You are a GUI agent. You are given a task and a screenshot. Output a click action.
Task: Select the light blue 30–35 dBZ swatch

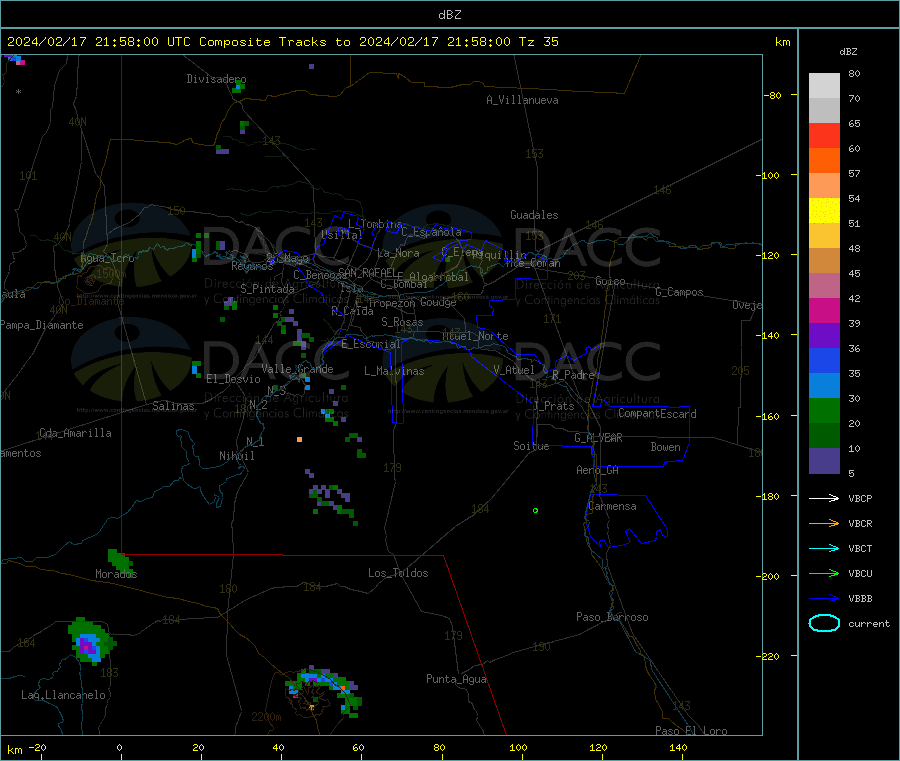pos(824,386)
